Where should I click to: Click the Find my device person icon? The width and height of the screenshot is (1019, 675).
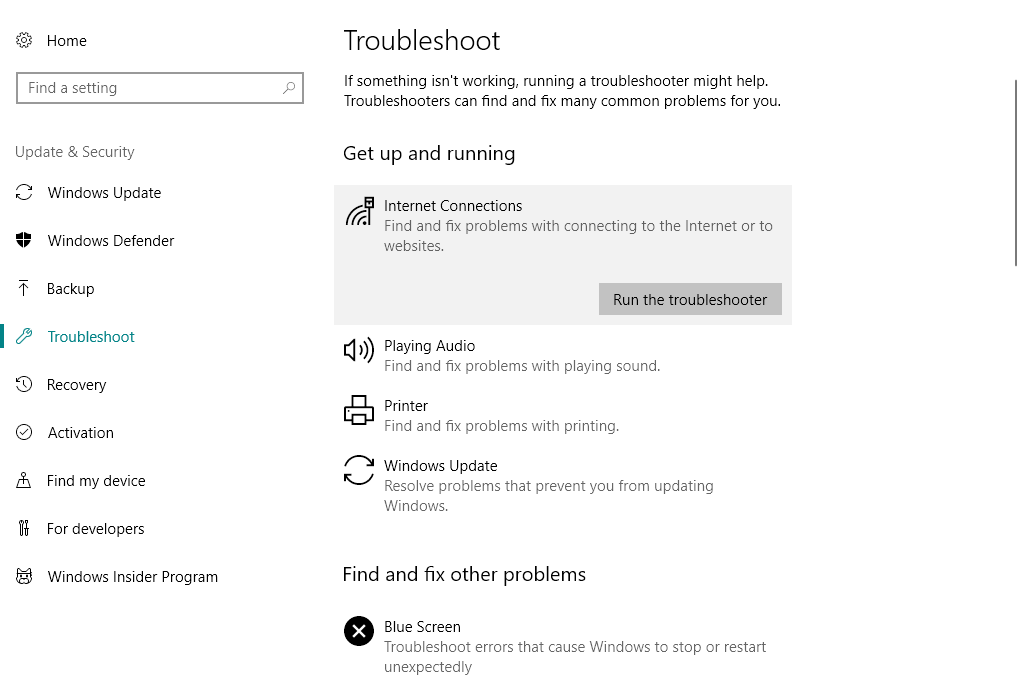24,481
